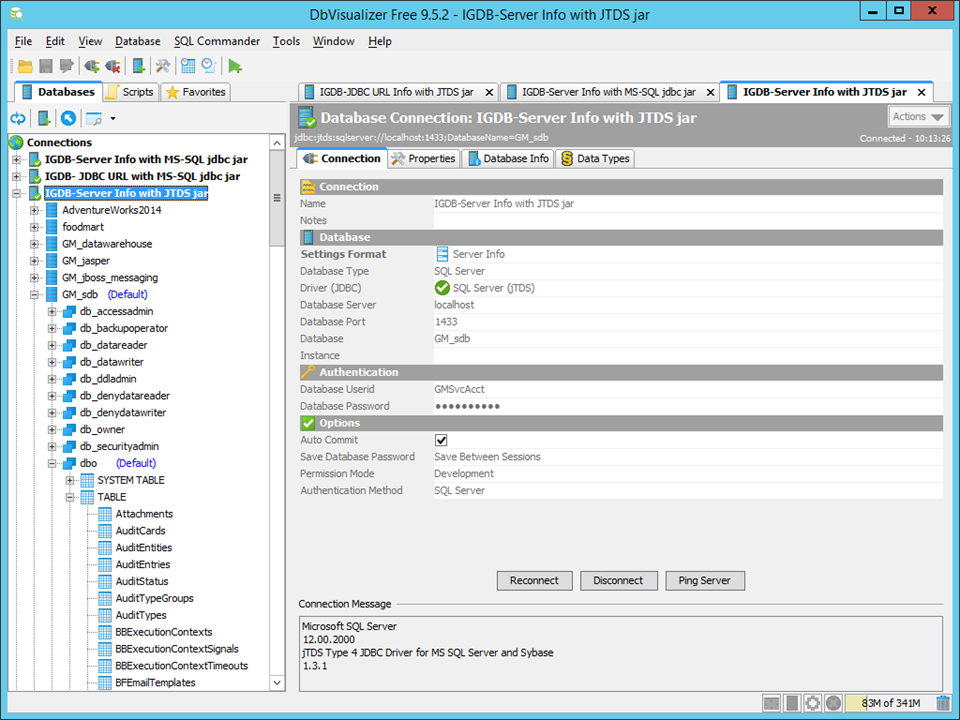Click the Save floppy disk toolbar icon
The height and width of the screenshot is (720, 960).
[x=46, y=66]
